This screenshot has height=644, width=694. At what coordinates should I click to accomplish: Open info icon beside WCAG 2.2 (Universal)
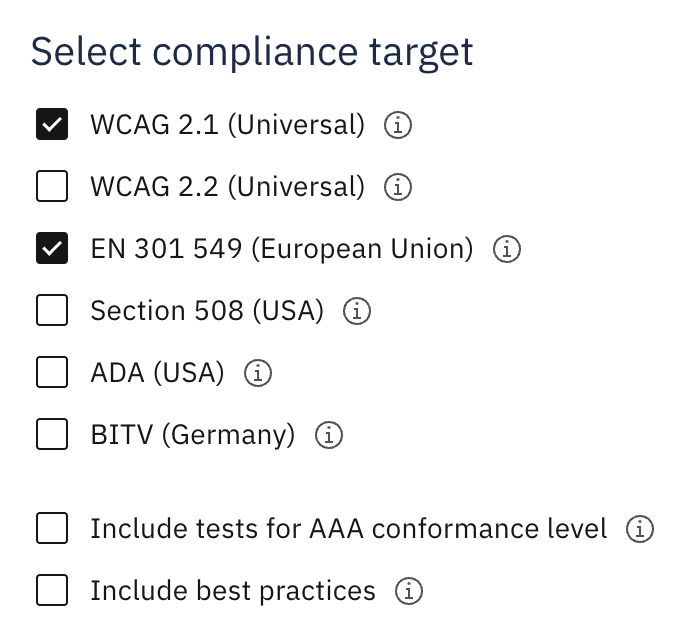tap(397, 187)
